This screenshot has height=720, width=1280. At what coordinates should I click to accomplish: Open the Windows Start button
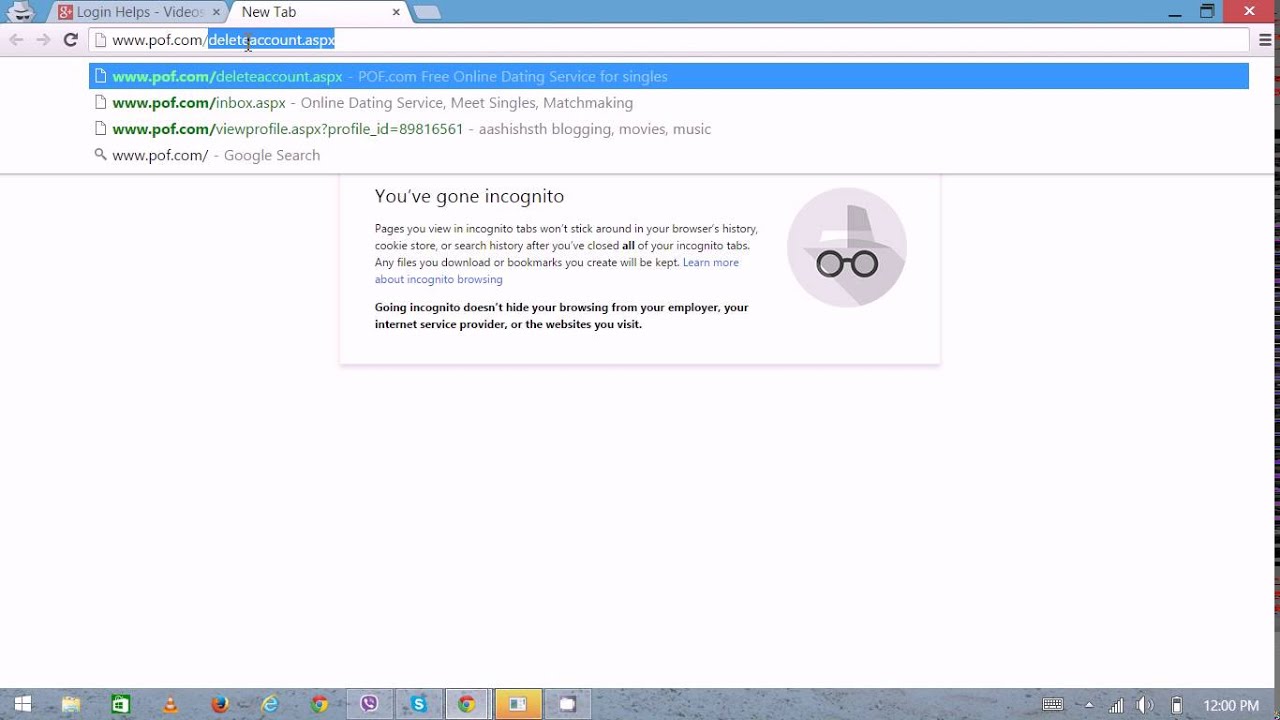(22, 704)
